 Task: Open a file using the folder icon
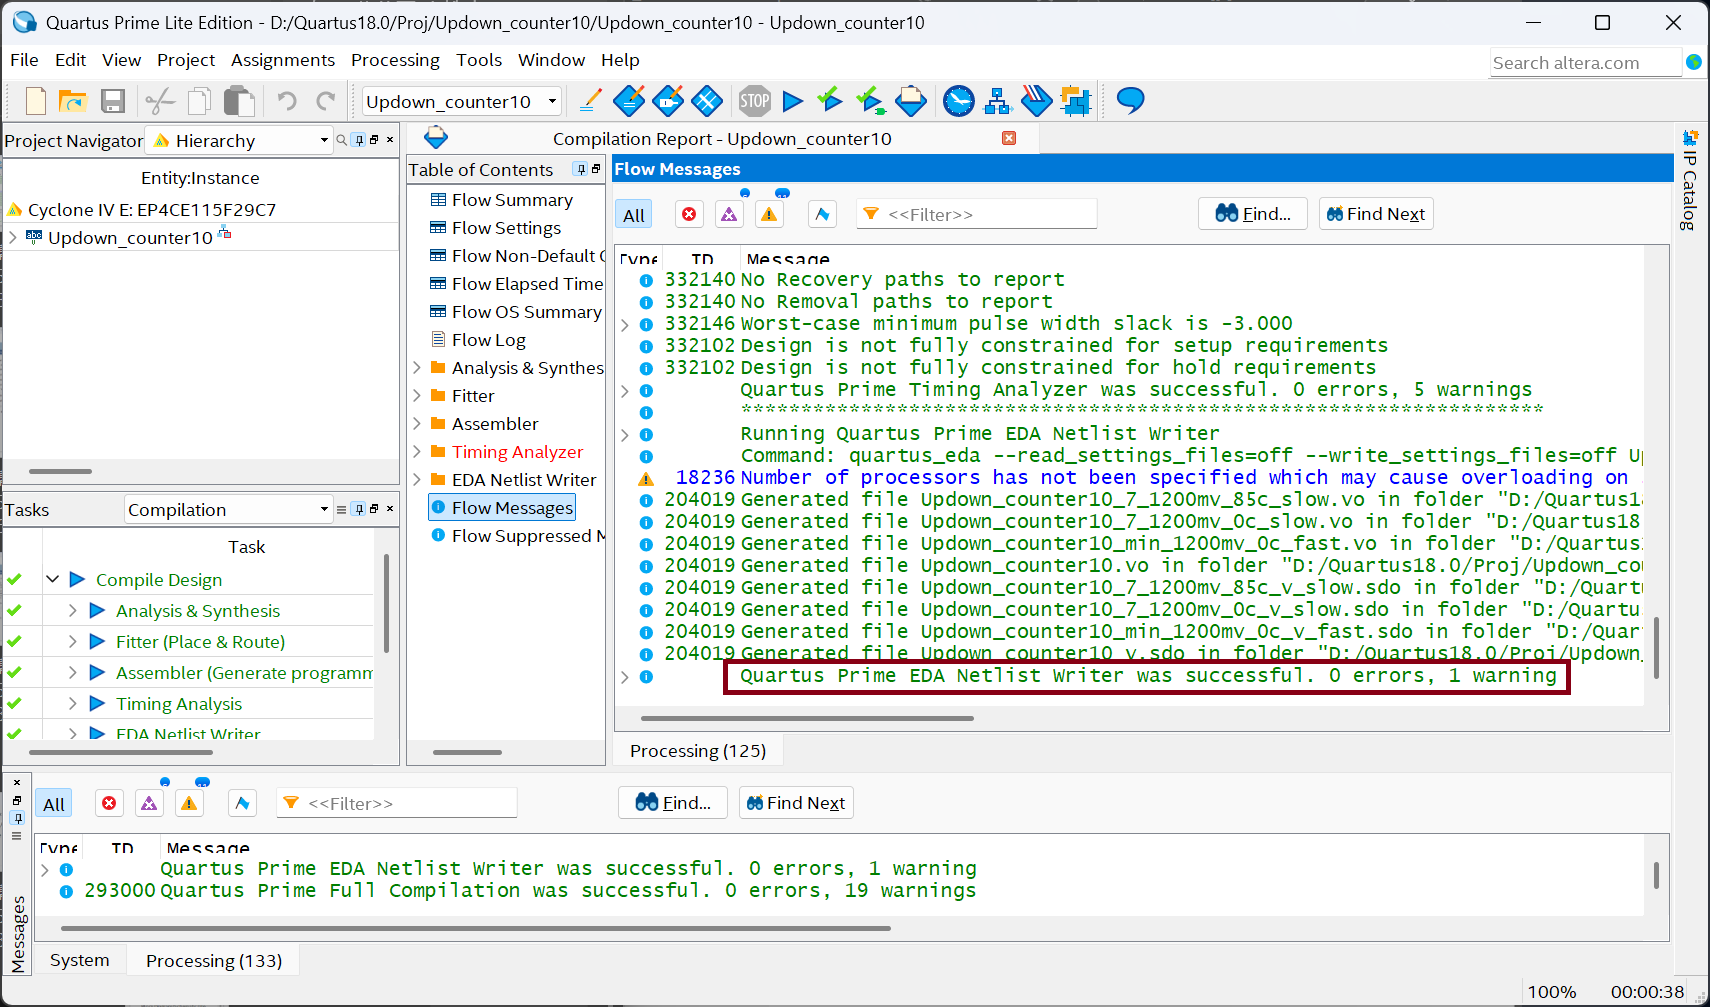(73, 101)
